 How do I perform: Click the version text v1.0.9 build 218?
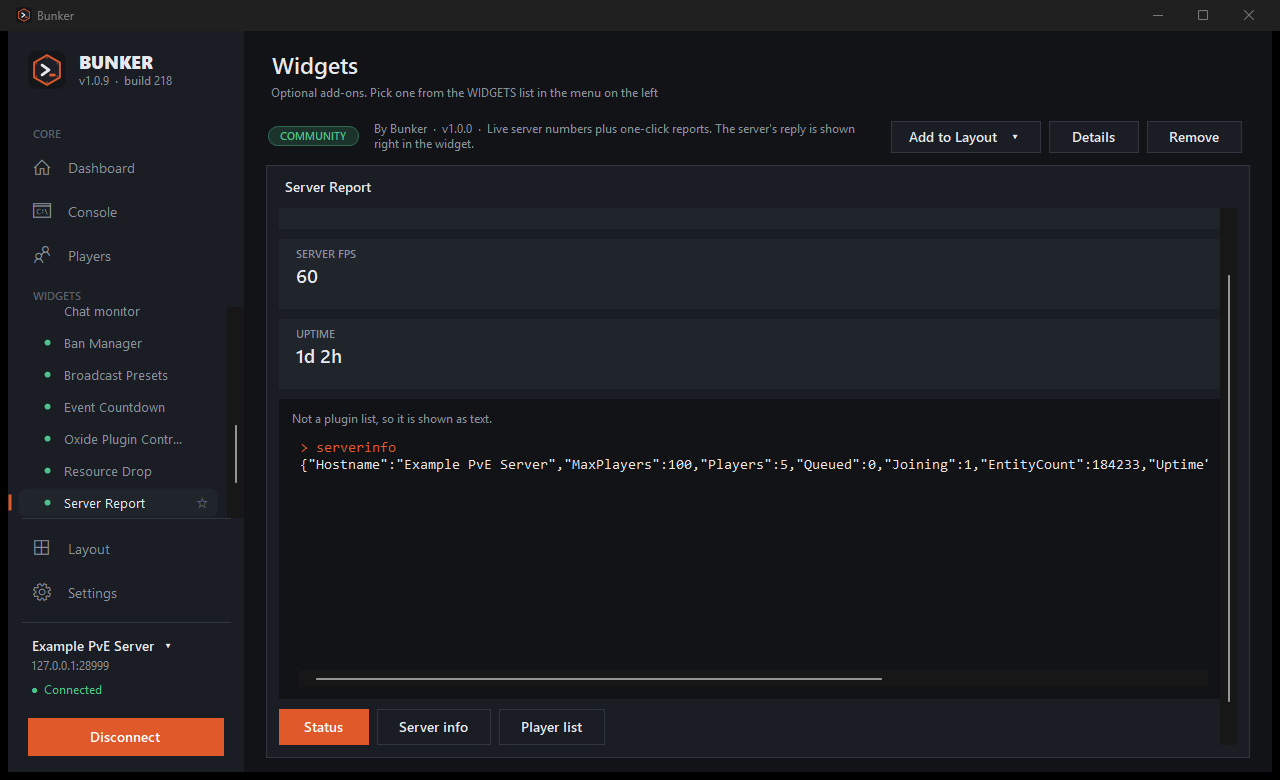(x=126, y=81)
